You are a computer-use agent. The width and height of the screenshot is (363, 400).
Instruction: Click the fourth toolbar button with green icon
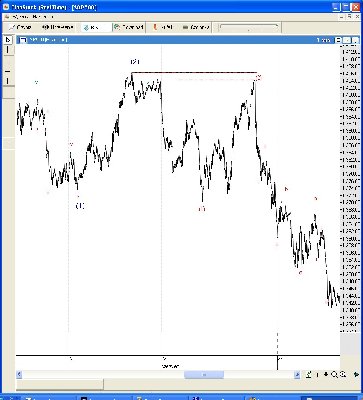pyautogui.click(x=129, y=27)
